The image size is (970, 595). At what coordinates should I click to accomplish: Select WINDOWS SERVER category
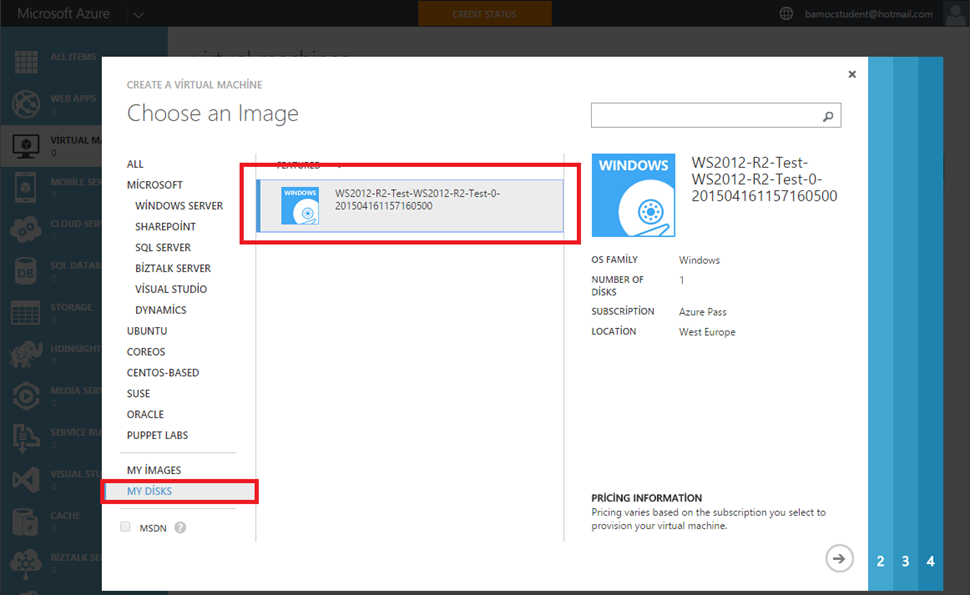point(179,205)
